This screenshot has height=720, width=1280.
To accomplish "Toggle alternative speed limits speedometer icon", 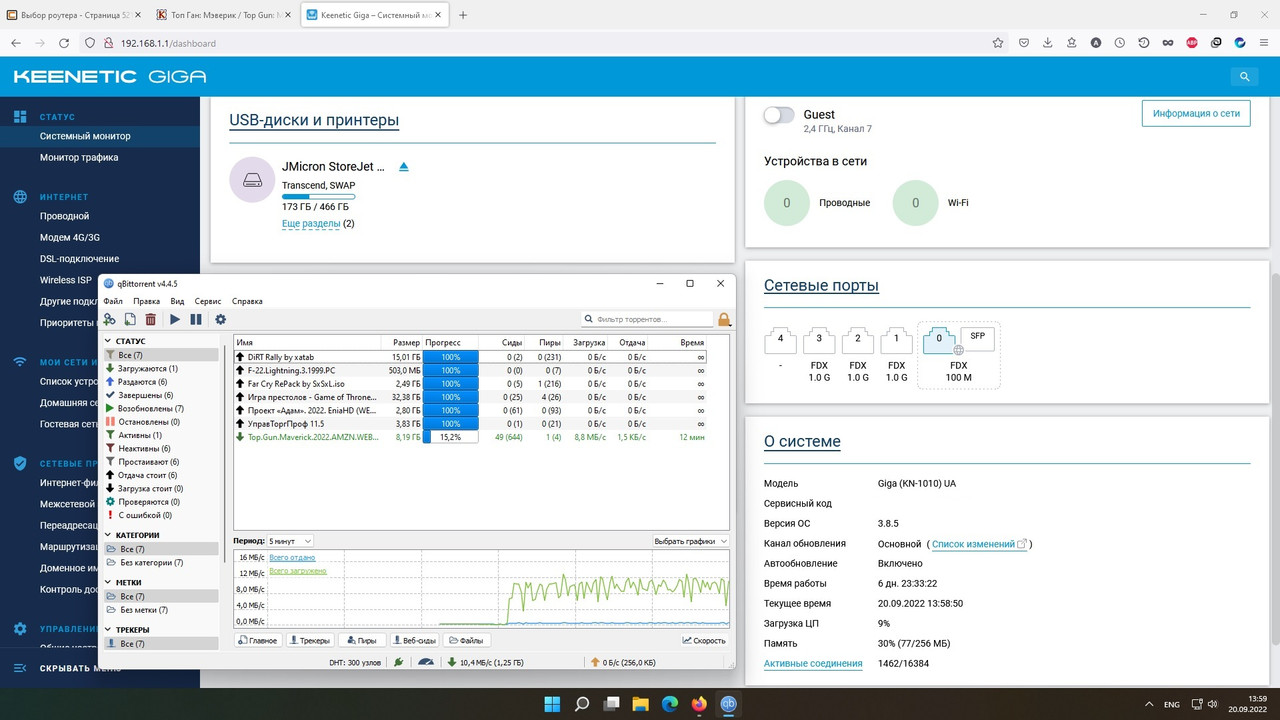I will 427,662.
